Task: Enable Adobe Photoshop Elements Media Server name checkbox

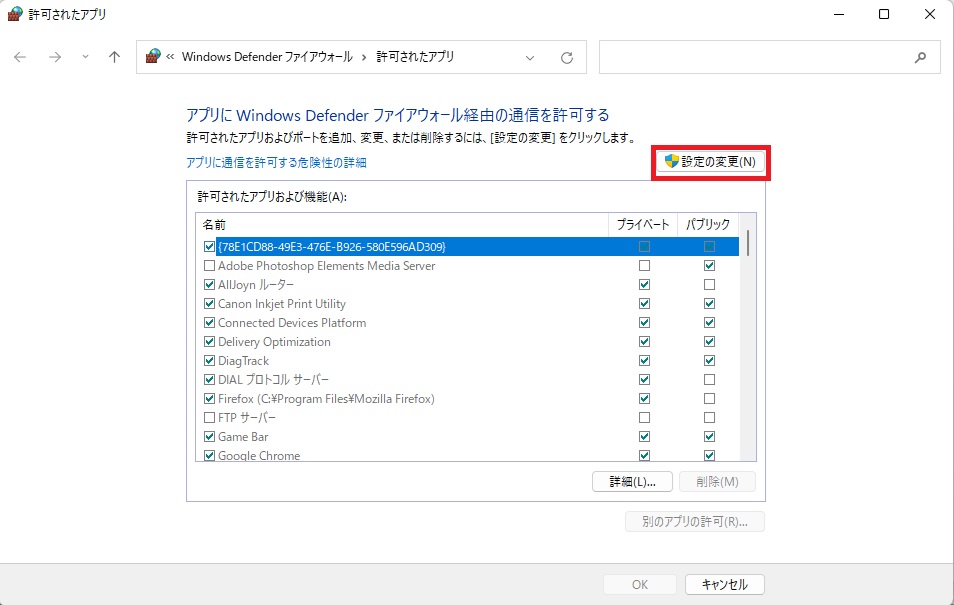Action: click(209, 265)
